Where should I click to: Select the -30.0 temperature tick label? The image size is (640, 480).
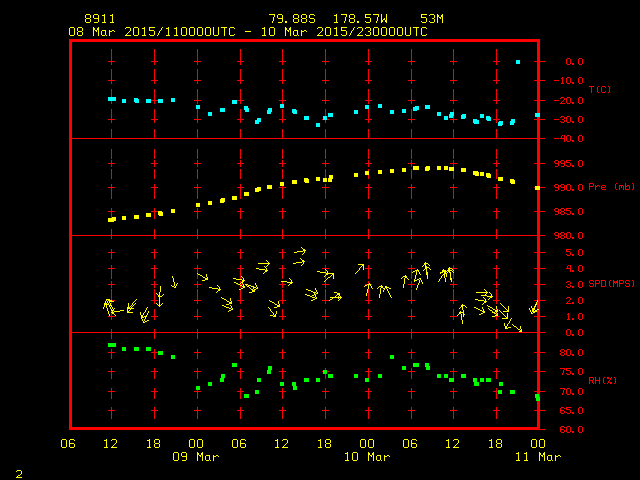569,120
